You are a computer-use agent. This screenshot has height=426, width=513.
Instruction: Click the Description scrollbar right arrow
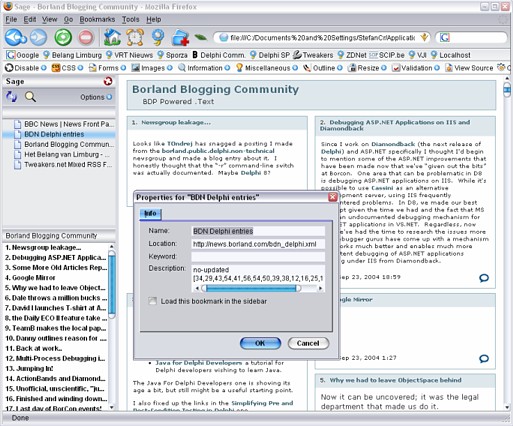[x=320, y=288]
